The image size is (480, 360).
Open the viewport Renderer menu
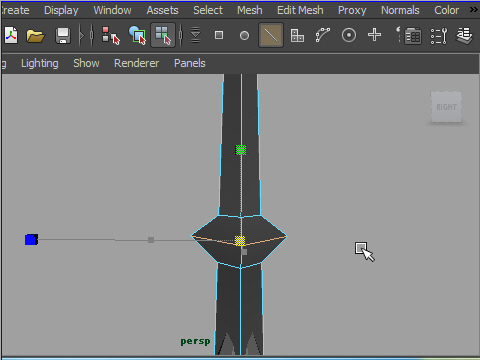pyautogui.click(x=137, y=63)
